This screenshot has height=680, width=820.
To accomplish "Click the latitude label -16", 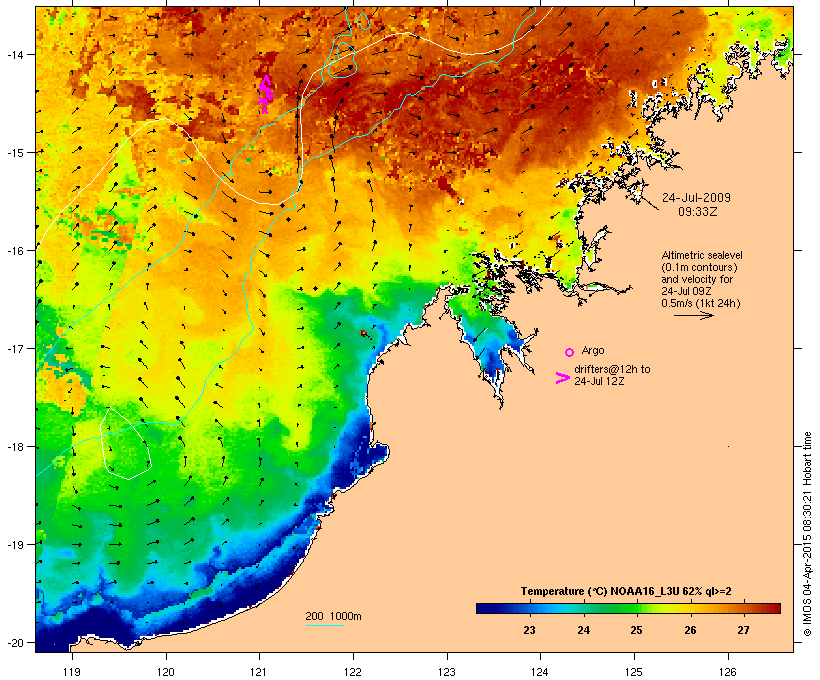I will click(14, 251).
